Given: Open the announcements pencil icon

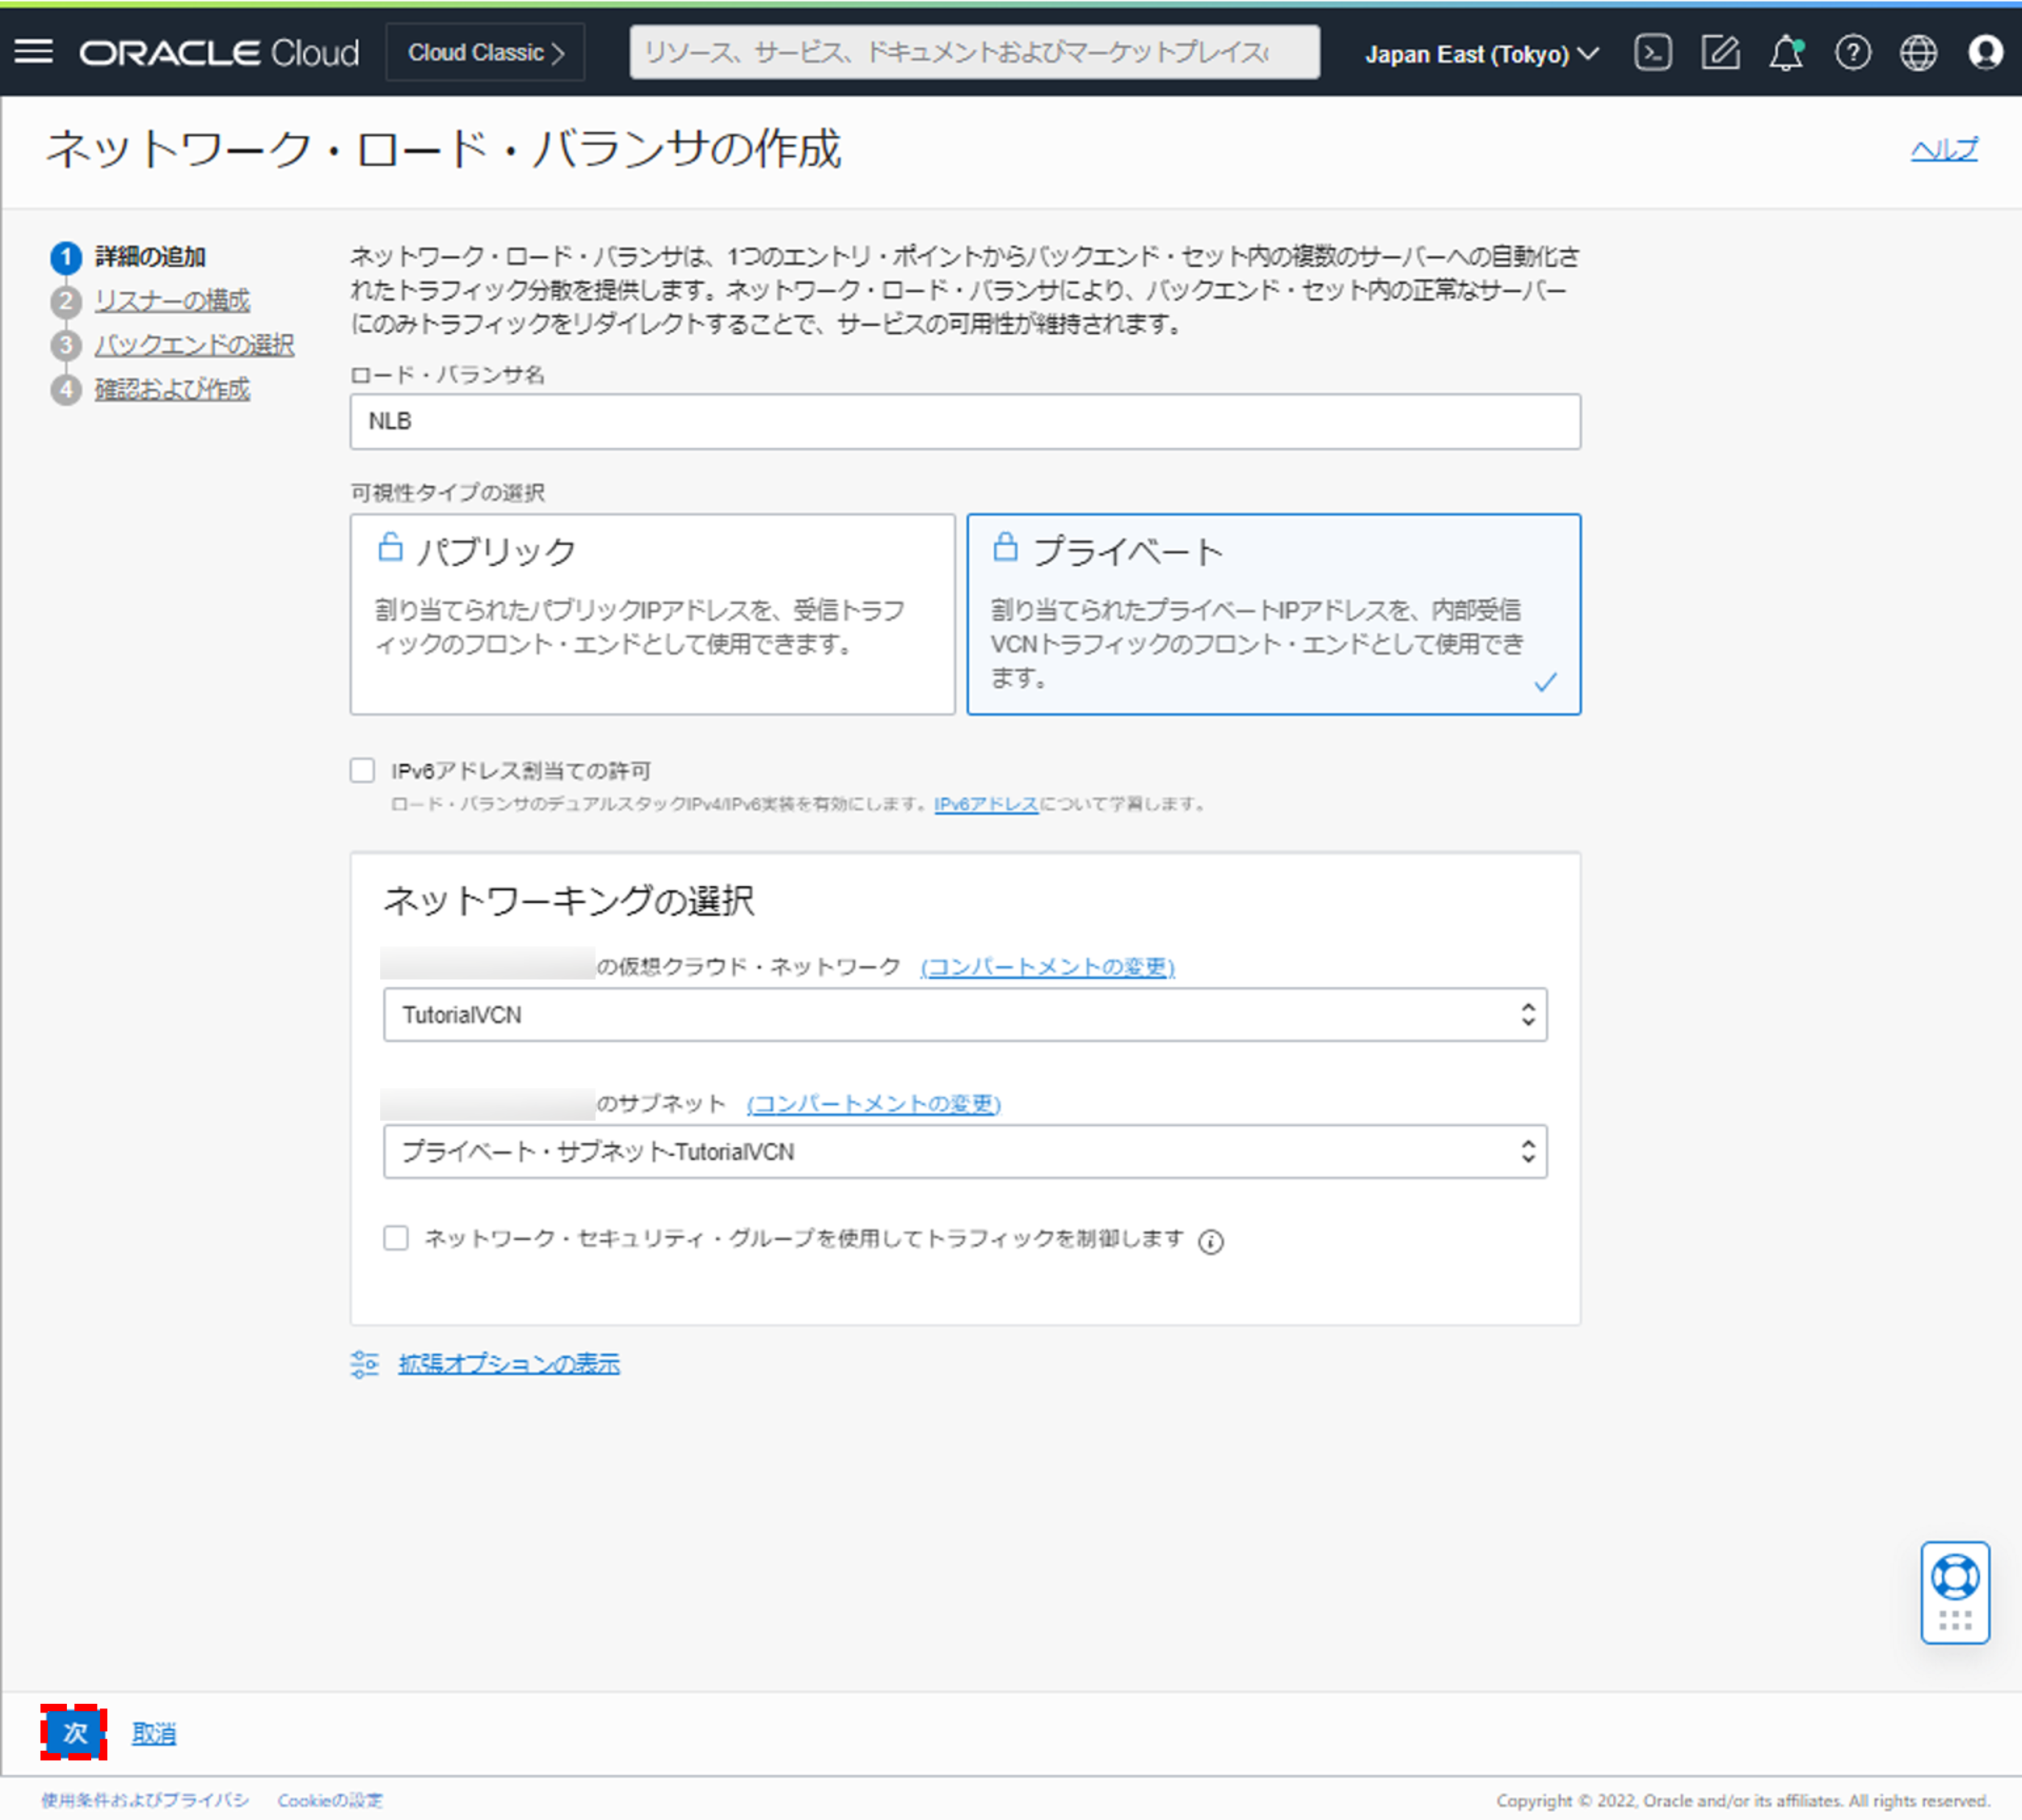Looking at the screenshot, I should 1721,53.
